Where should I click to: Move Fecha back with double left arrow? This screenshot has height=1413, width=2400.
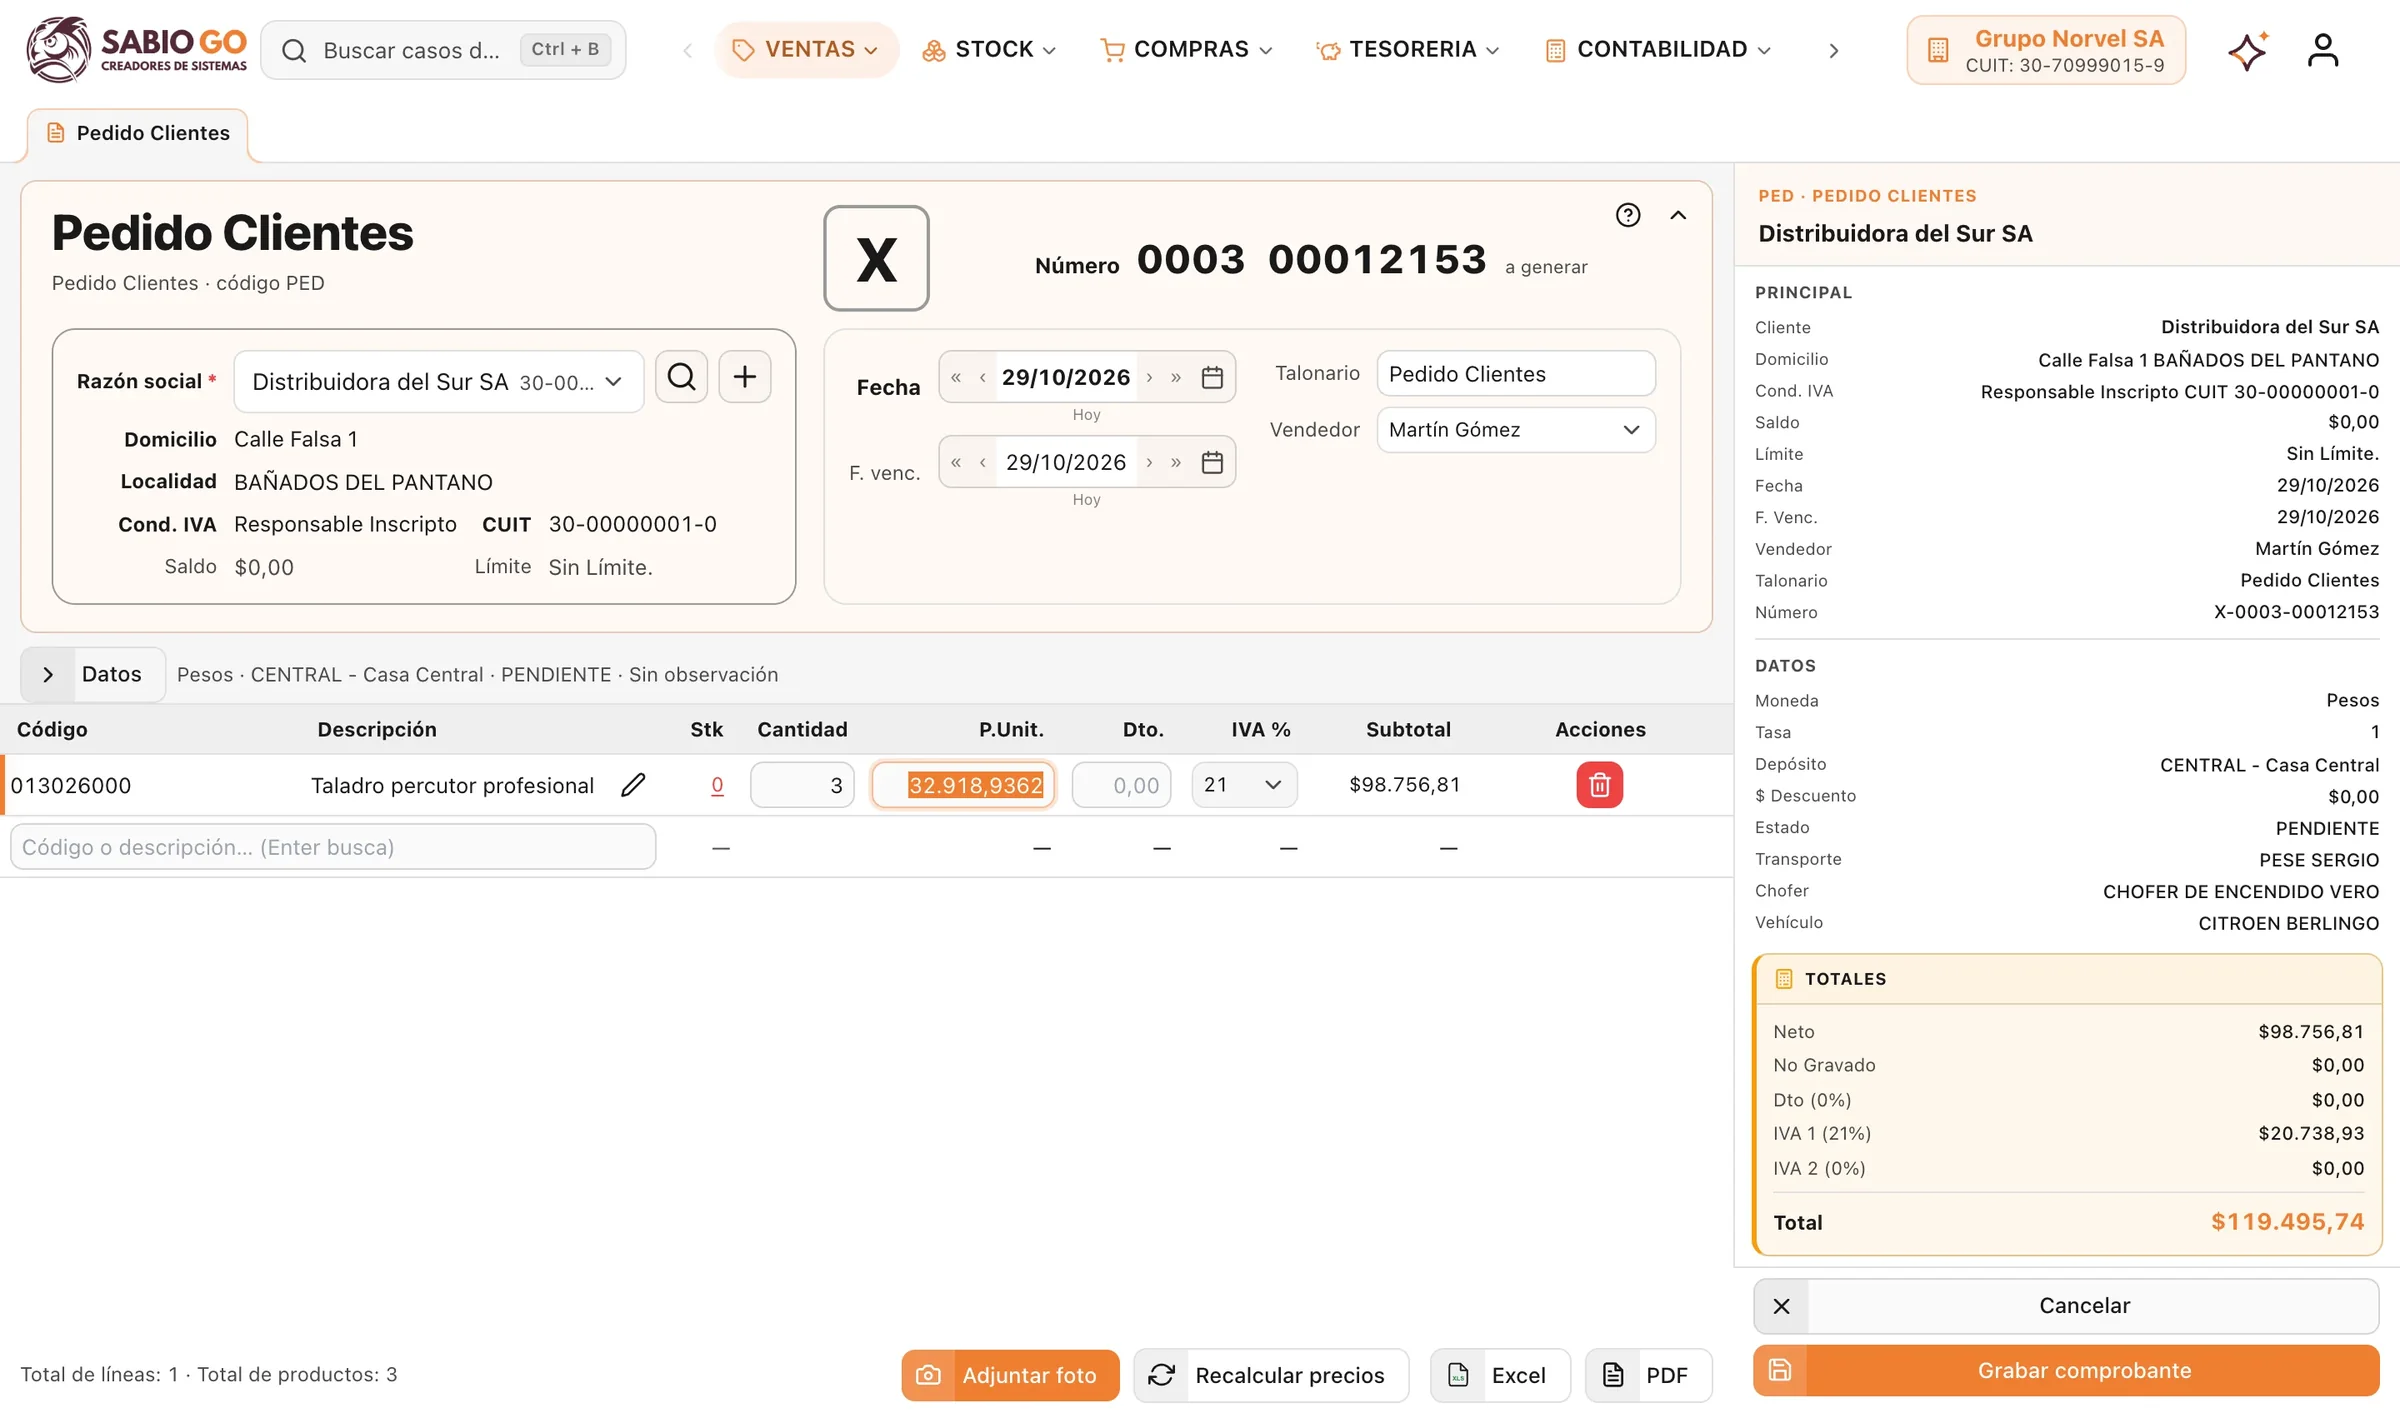pos(956,378)
